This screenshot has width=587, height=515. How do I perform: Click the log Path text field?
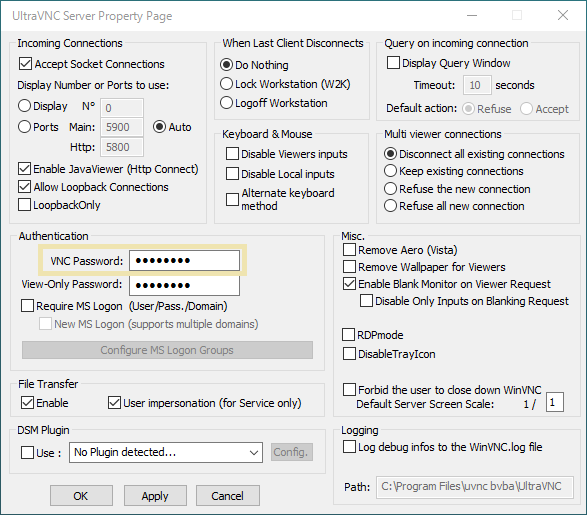(x=475, y=487)
